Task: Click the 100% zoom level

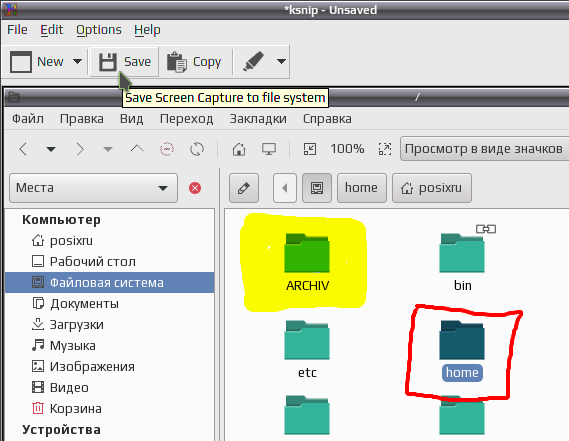Action: click(347, 149)
